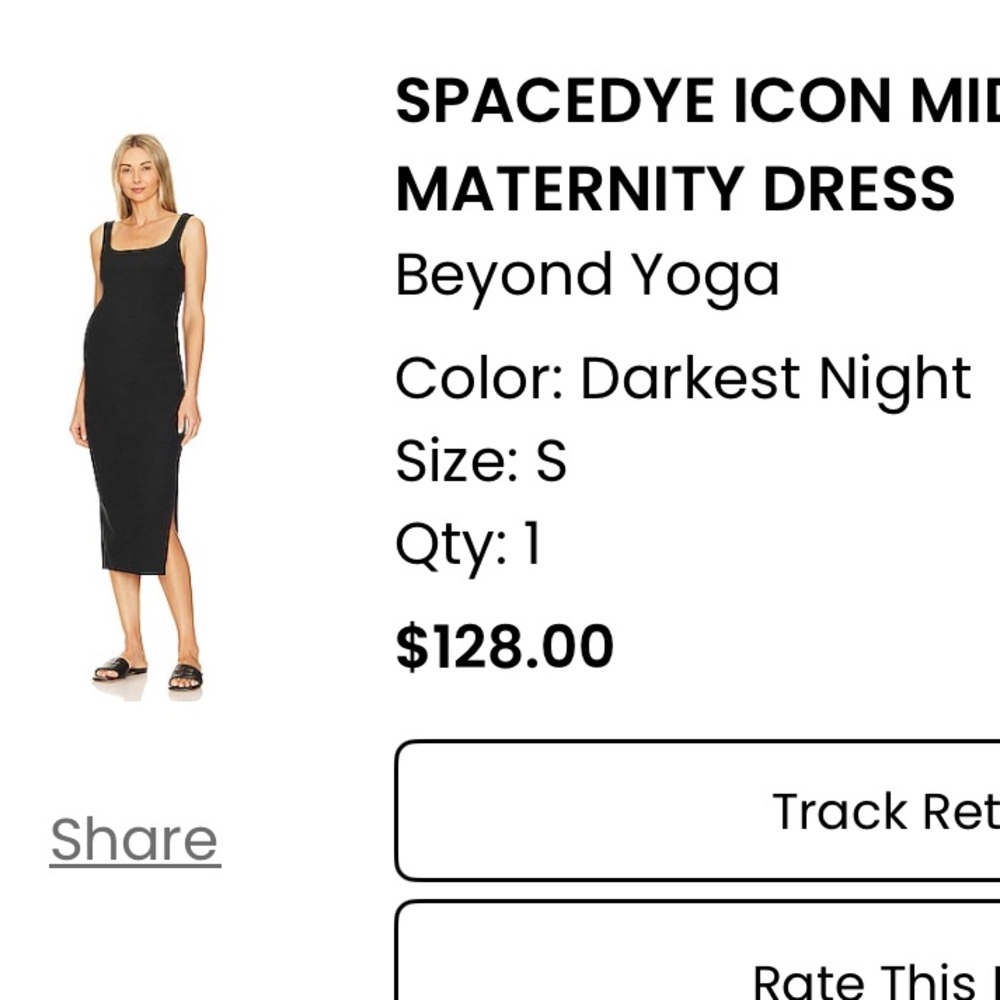1000x1000 pixels.
Task: Click the Color: Darkest Night label
Action: tap(683, 378)
